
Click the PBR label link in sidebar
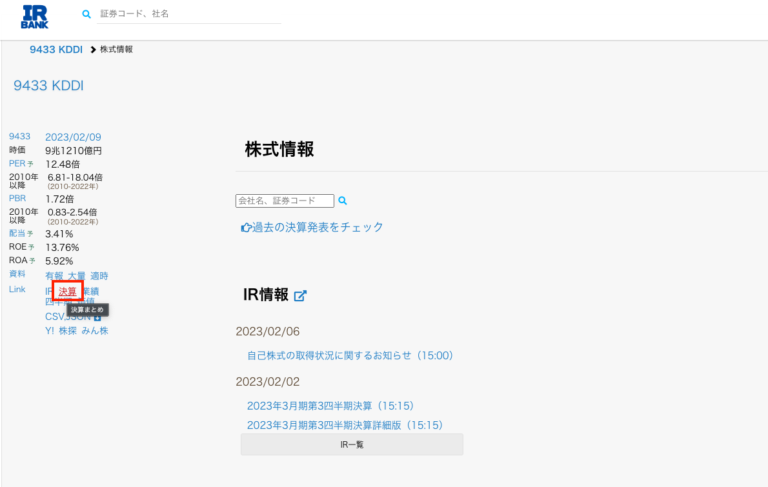point(17,199)
